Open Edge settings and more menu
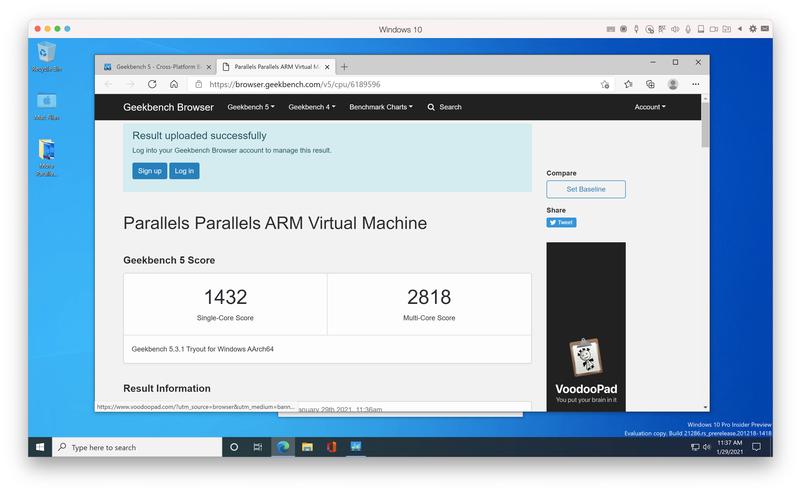The width and height of the screenshot is (800, 493). (x=696, y=85)
